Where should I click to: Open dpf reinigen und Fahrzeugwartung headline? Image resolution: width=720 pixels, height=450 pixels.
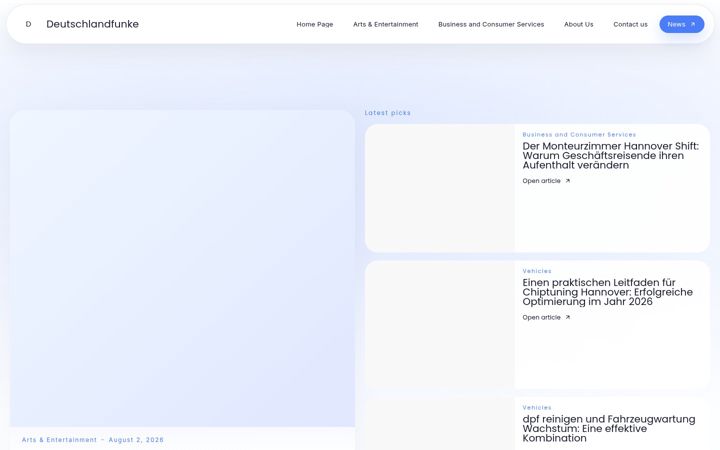pos(609,428)
